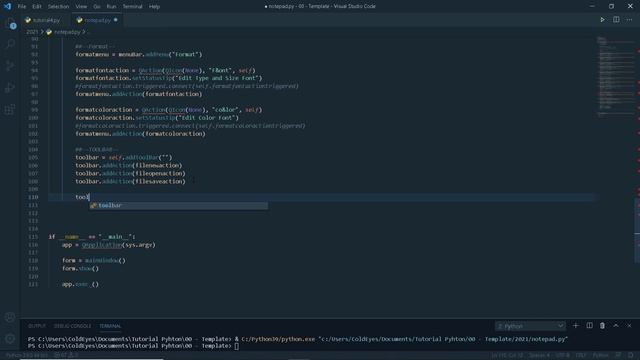Expand the breadcrumb chevron after notepad.py
The image size is (640, 360).
tap(84, 32)
